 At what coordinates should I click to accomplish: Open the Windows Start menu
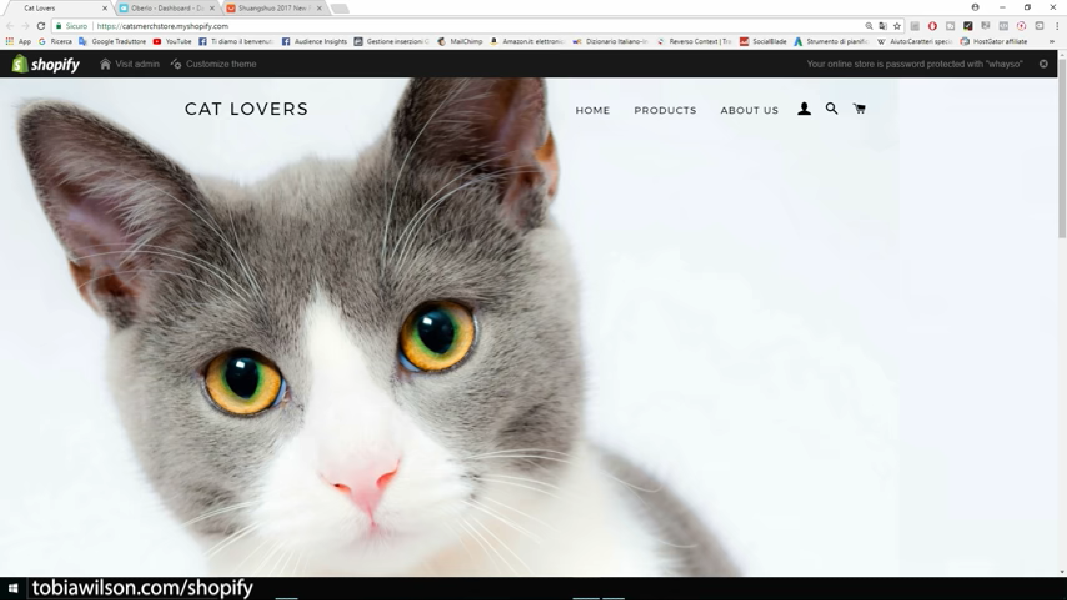tap(13, 589)
